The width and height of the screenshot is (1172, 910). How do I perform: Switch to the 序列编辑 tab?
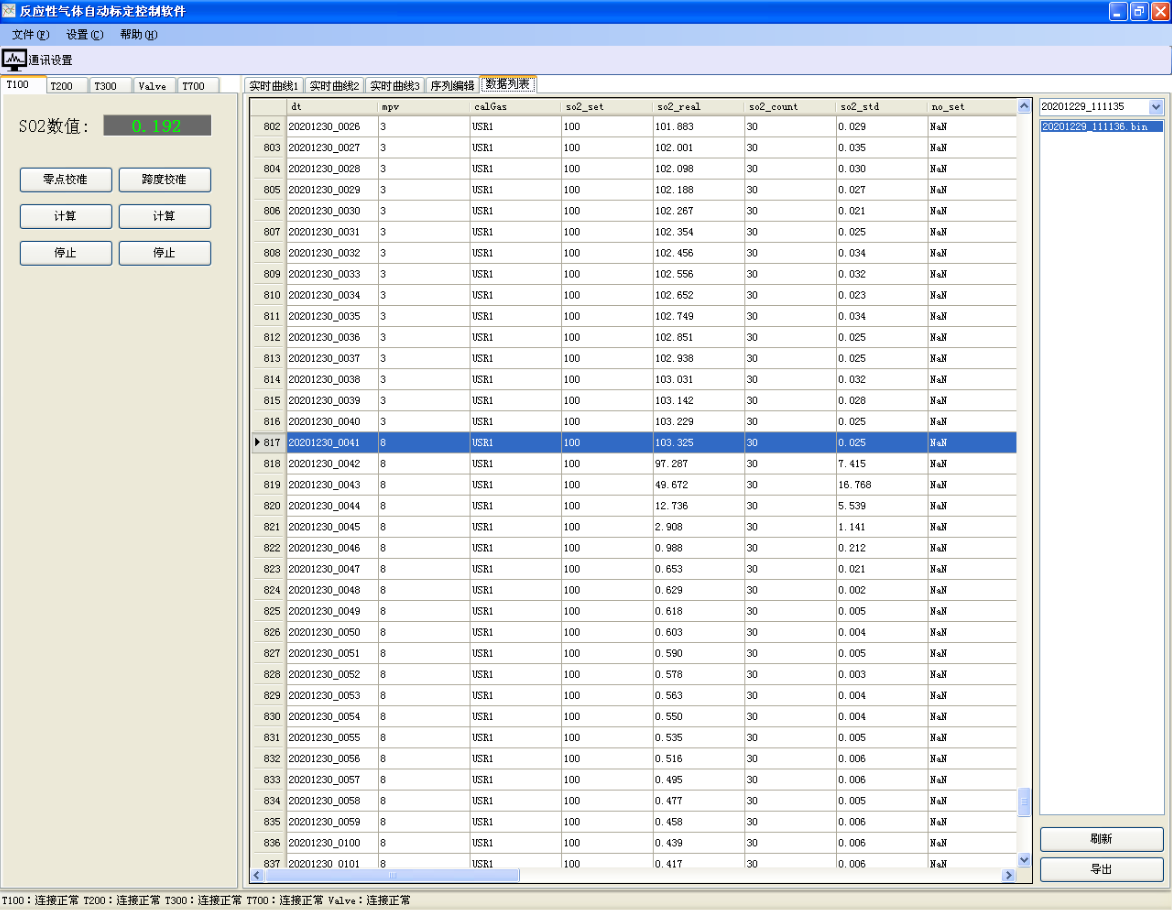coord(452,86)
